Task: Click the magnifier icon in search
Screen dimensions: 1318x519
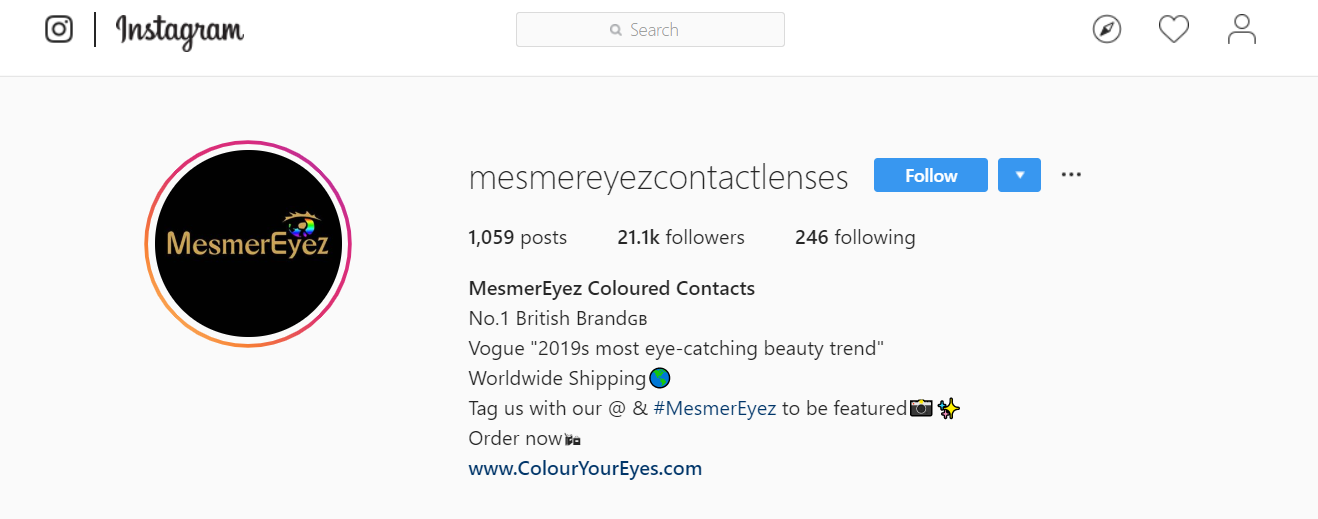Action: 616,31
